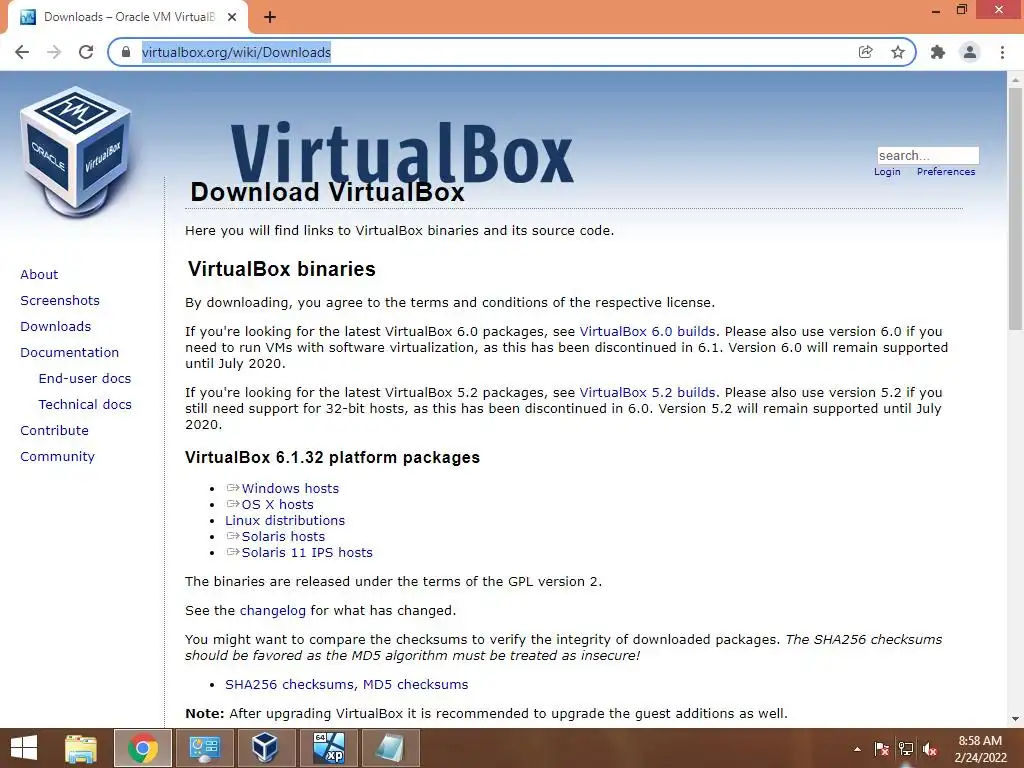The image size is (1024, 768).
Task: Click the network tray icon
Action: pyautogui.click(x=906, y=749)
